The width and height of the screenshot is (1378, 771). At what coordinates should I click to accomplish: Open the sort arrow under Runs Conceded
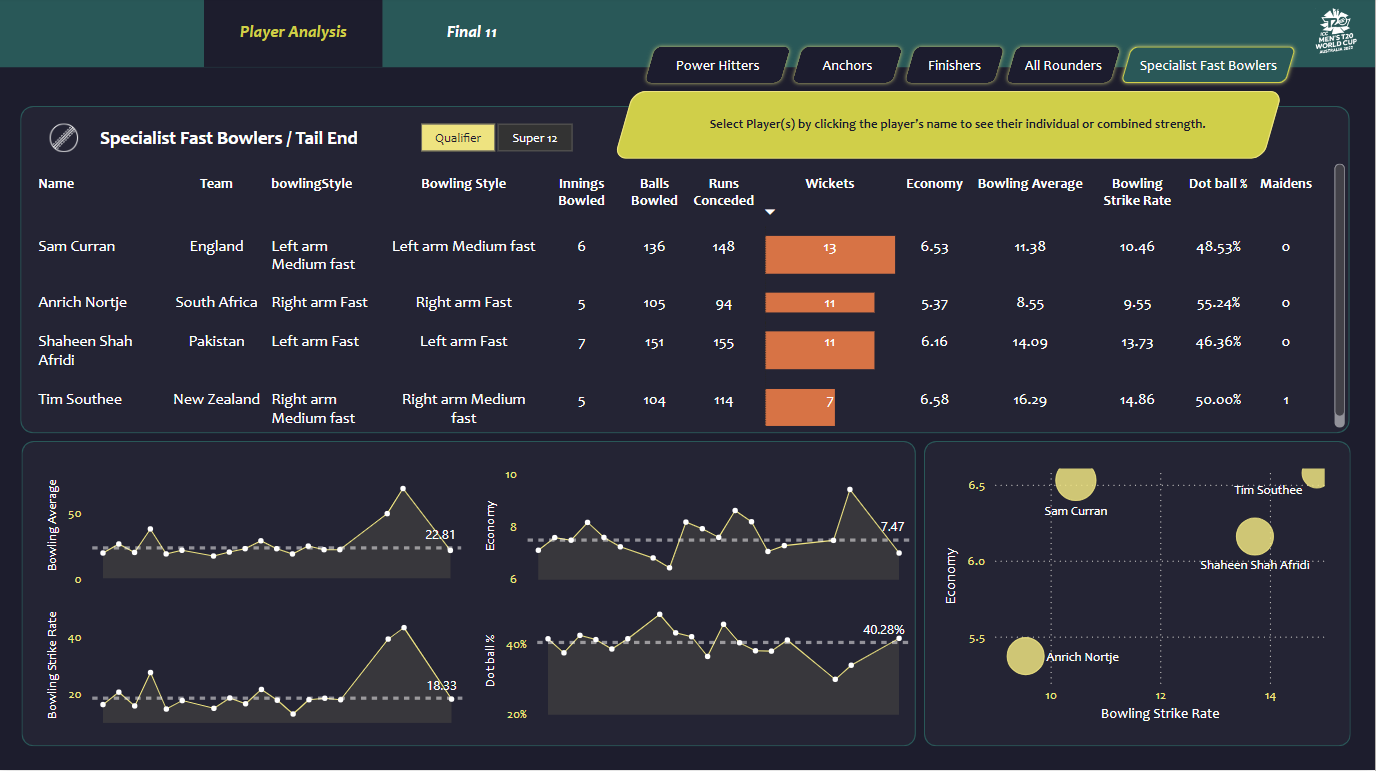[x=770, y=212]
